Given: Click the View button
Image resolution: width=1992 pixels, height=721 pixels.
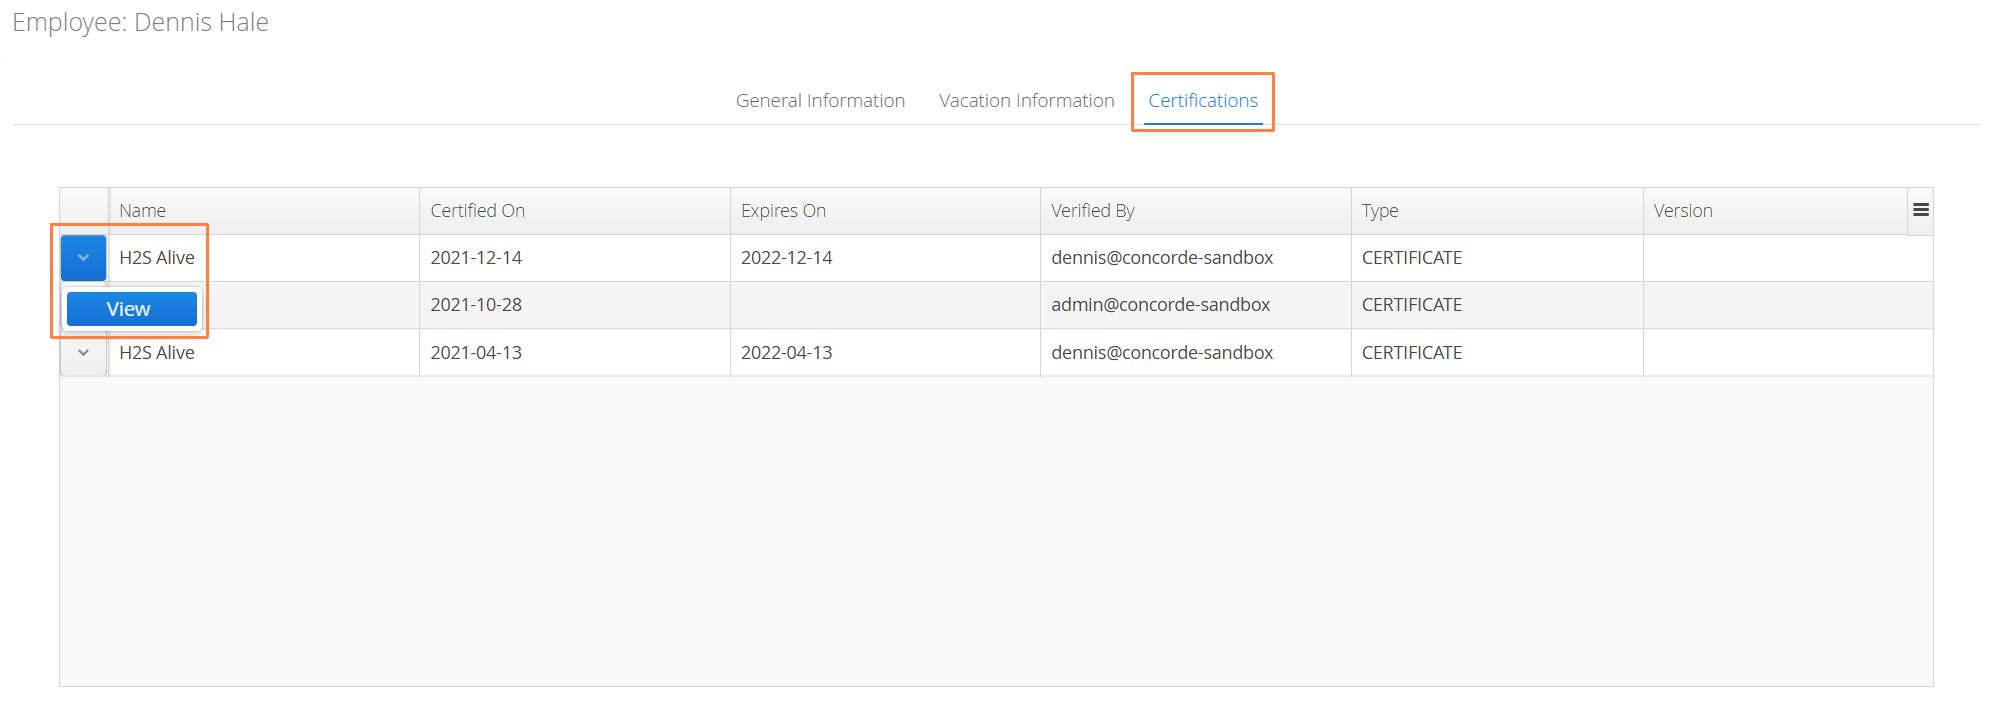Looking at the screenshot, I should (131, 309).
